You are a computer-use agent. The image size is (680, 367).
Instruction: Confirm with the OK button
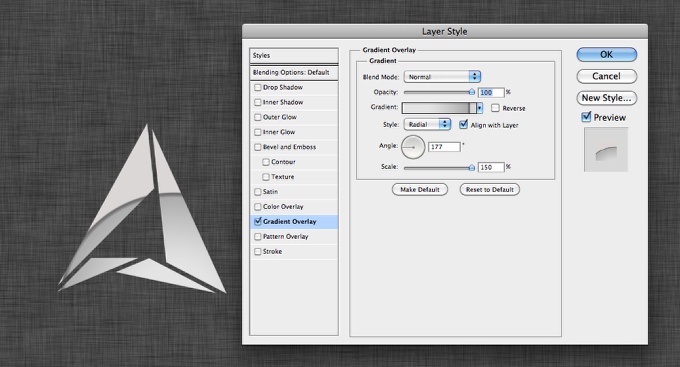tap(607, 55)
